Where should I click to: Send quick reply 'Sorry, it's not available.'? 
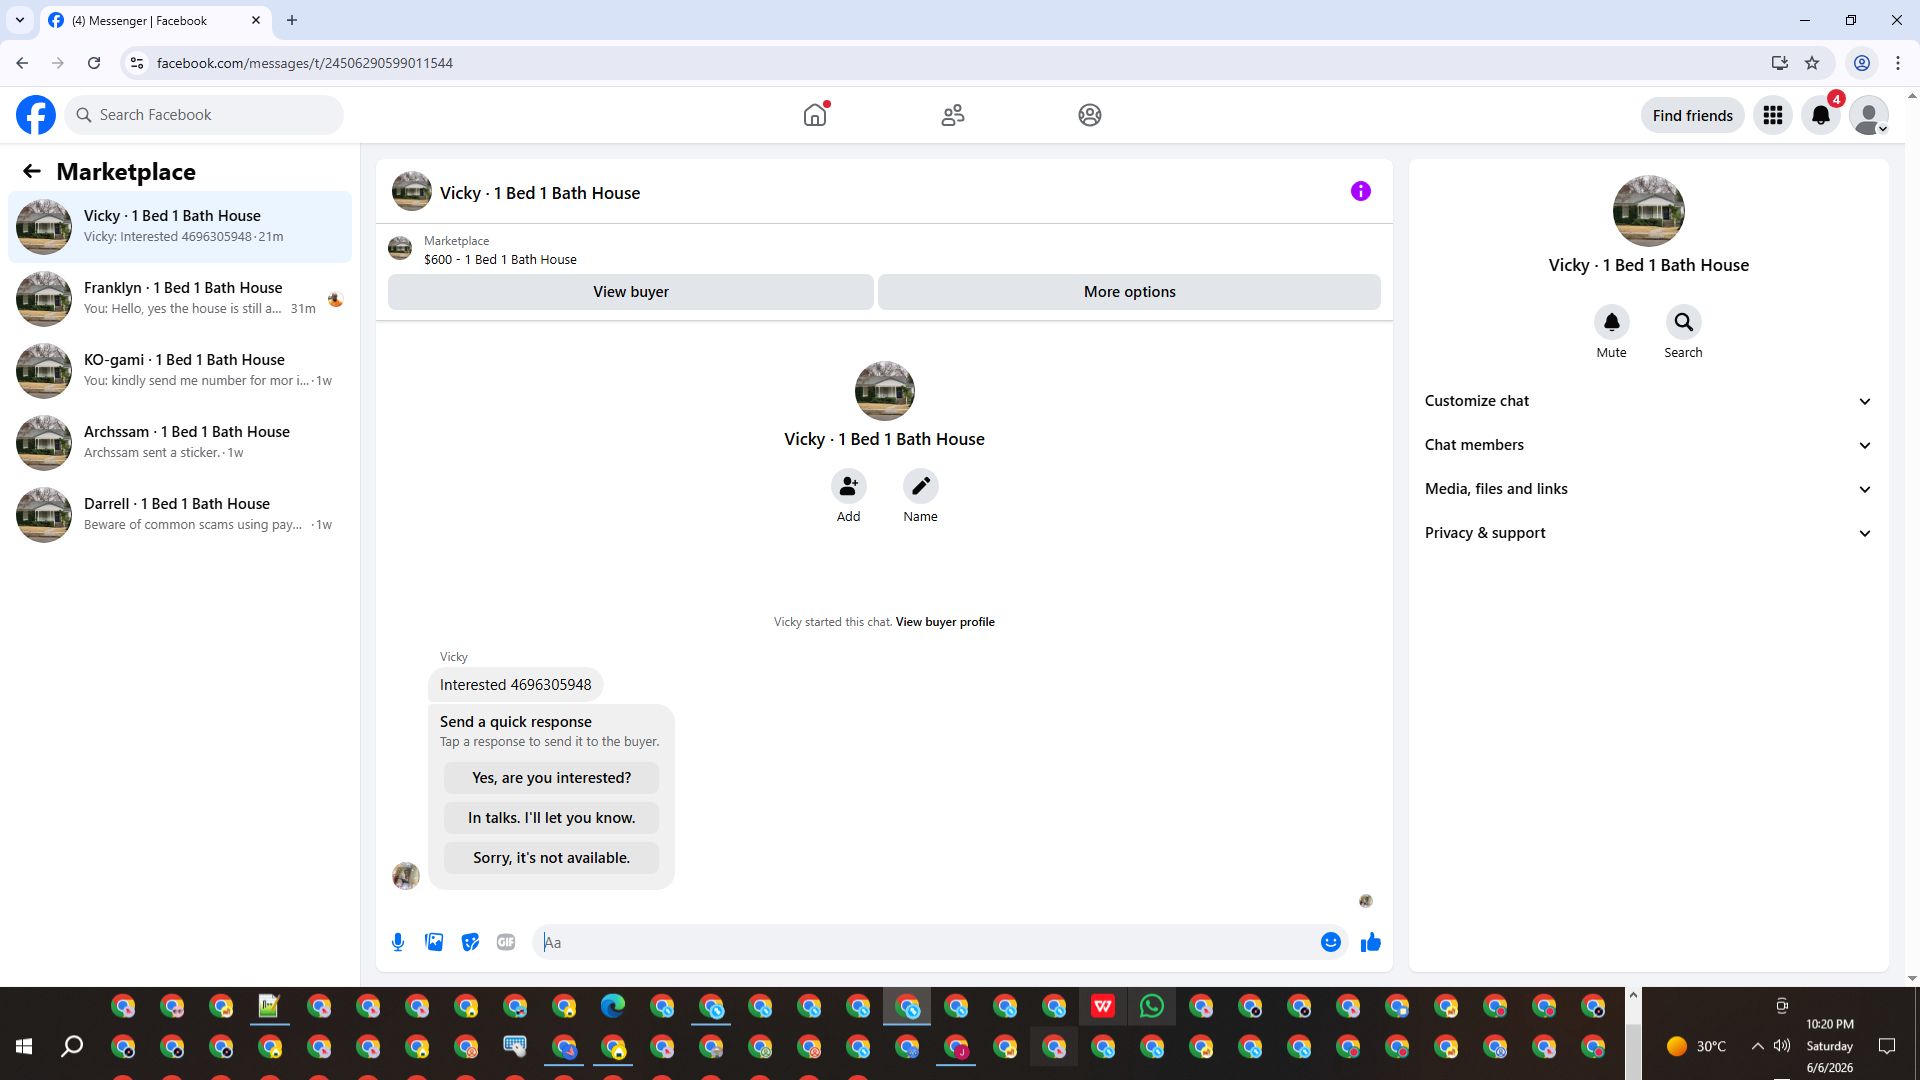(552, 858)
